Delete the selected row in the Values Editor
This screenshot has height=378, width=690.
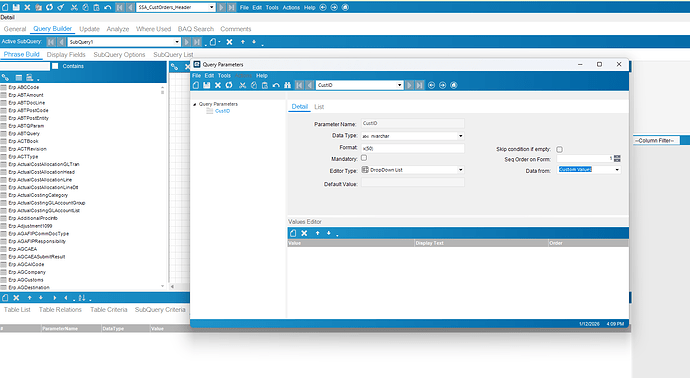pos(304,233)
